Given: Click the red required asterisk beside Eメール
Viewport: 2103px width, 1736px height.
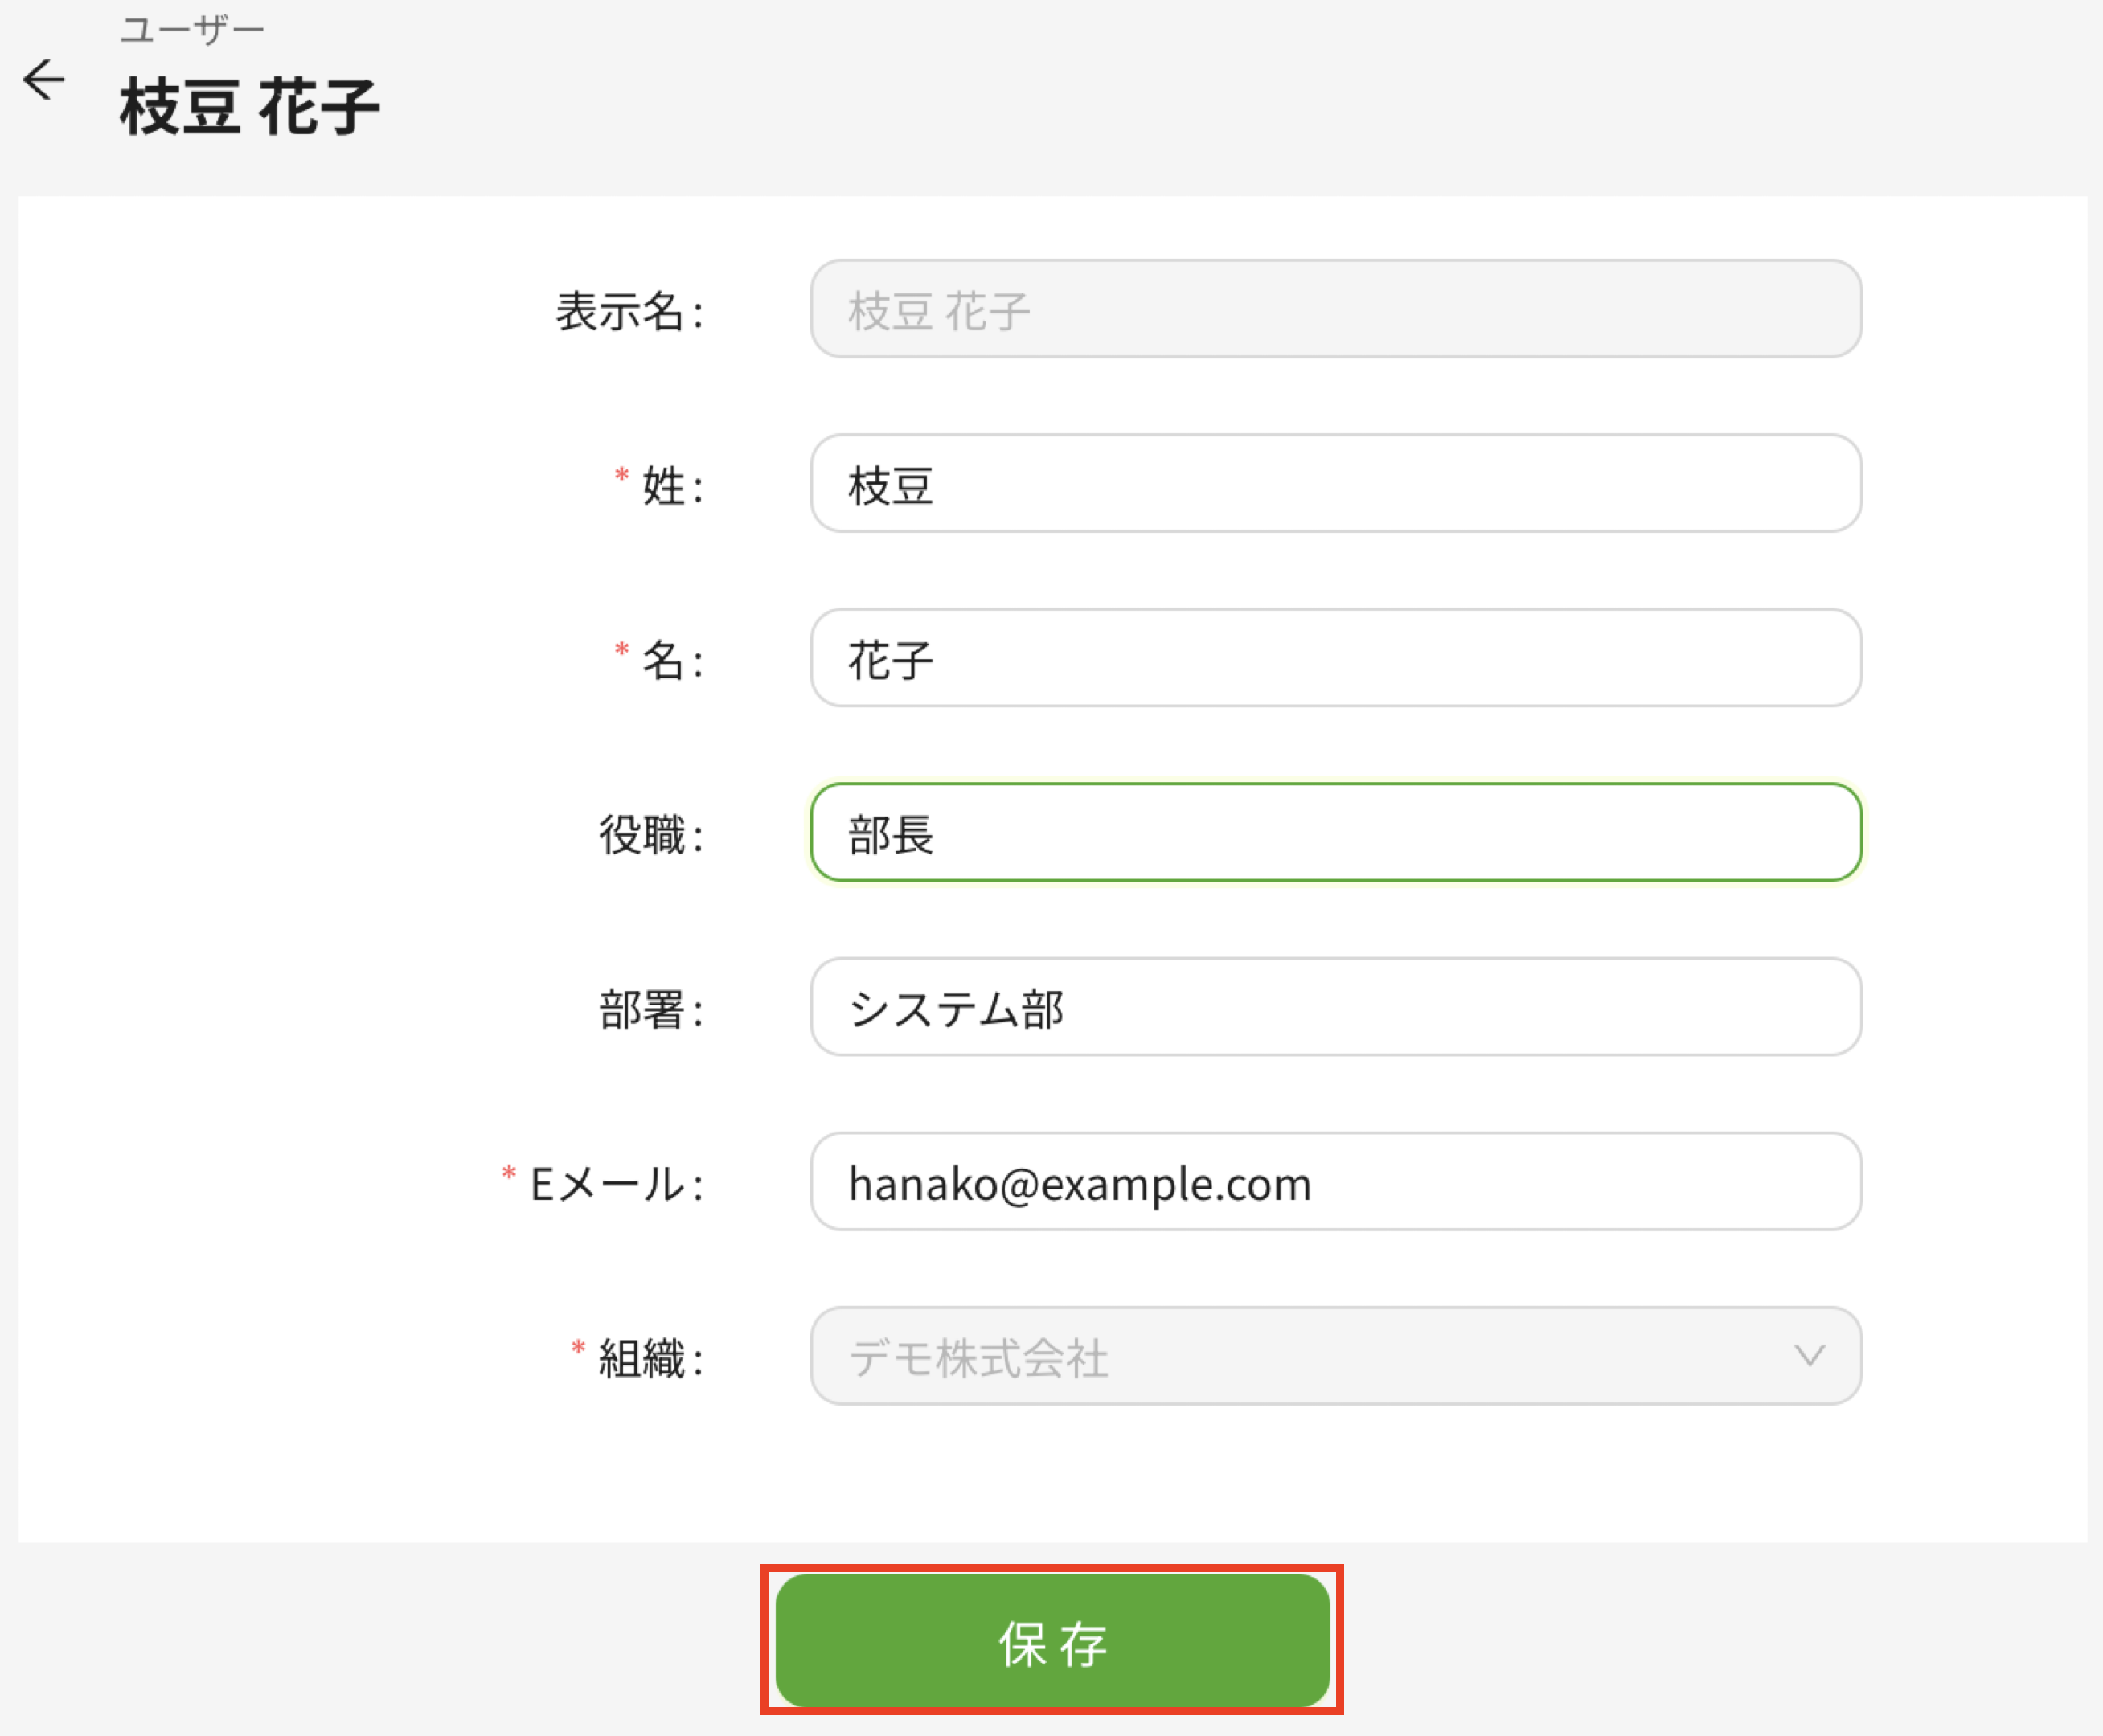Looking at the screenshot, I should coord(509,1173).
